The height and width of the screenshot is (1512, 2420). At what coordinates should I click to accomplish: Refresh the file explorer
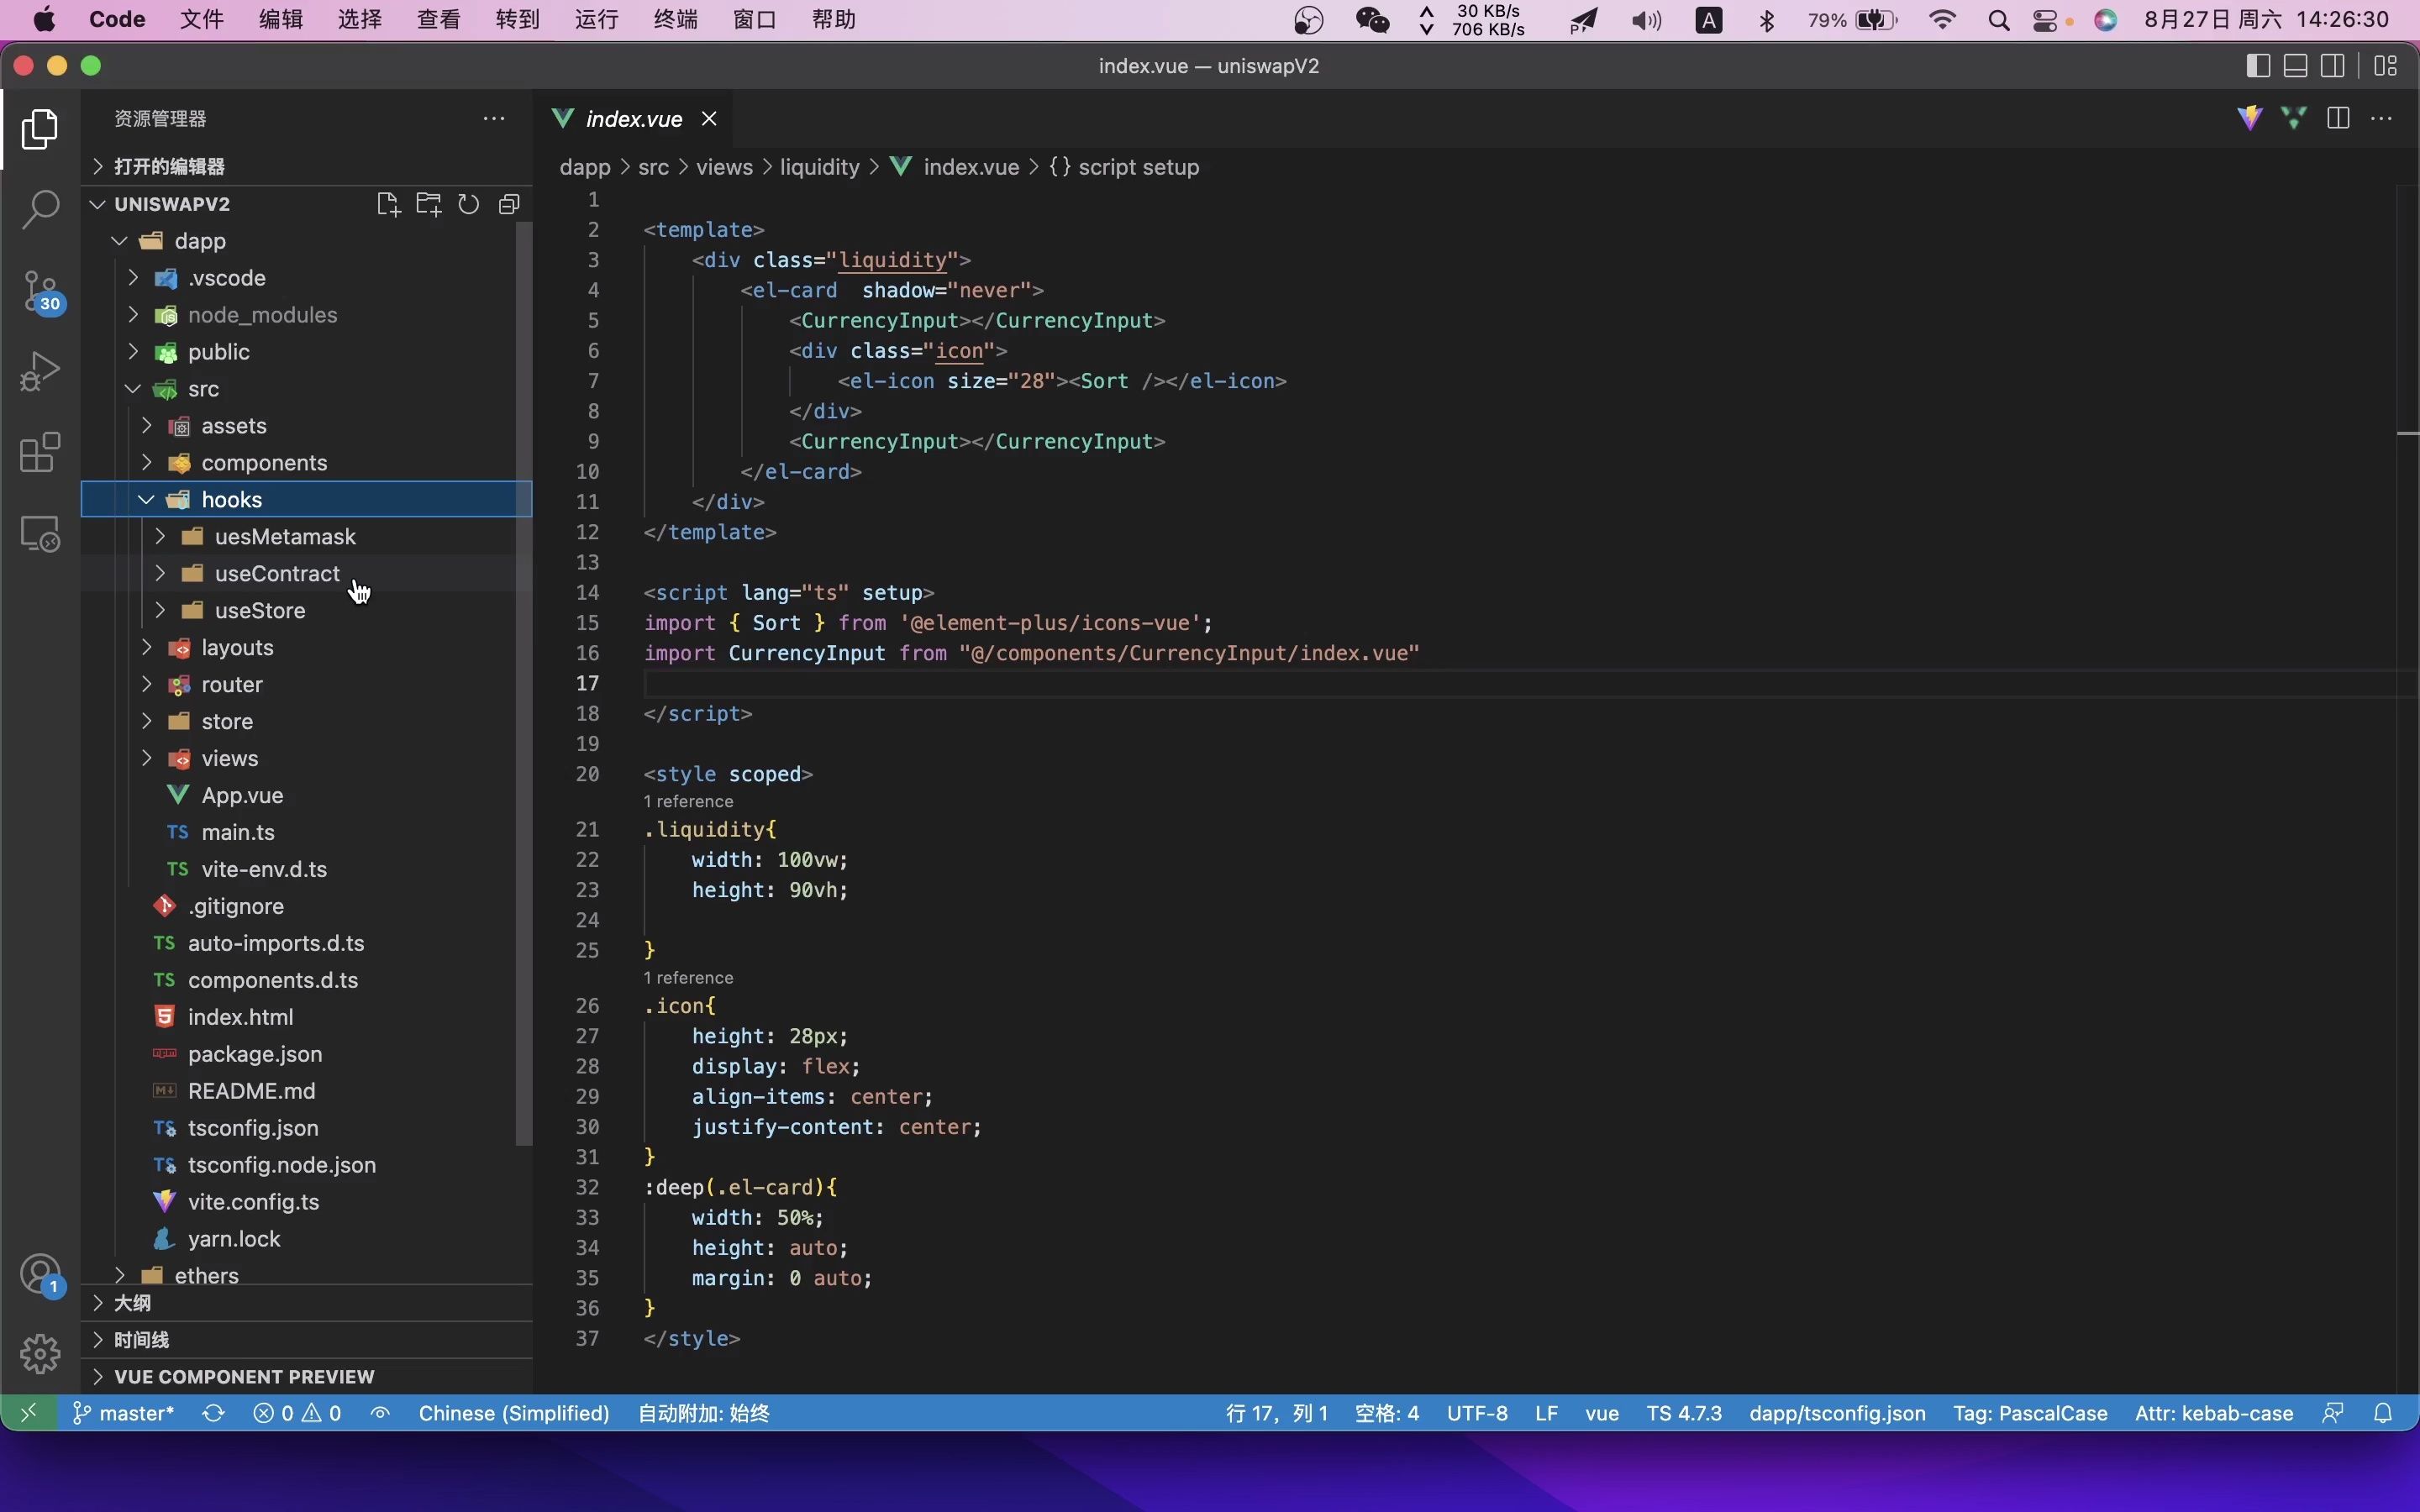click(468, 204)
